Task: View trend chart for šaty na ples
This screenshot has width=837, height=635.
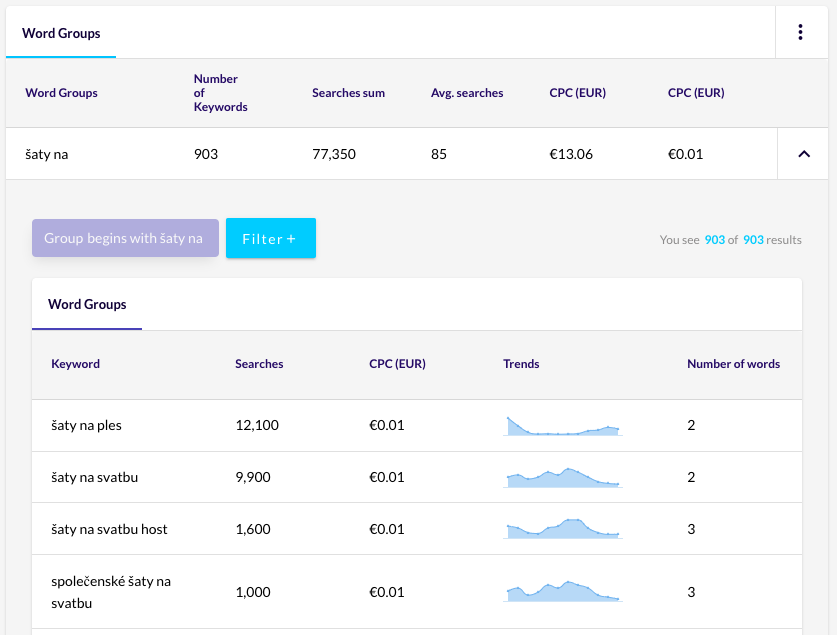Action: pyautogui.click(x=563, y=426)
